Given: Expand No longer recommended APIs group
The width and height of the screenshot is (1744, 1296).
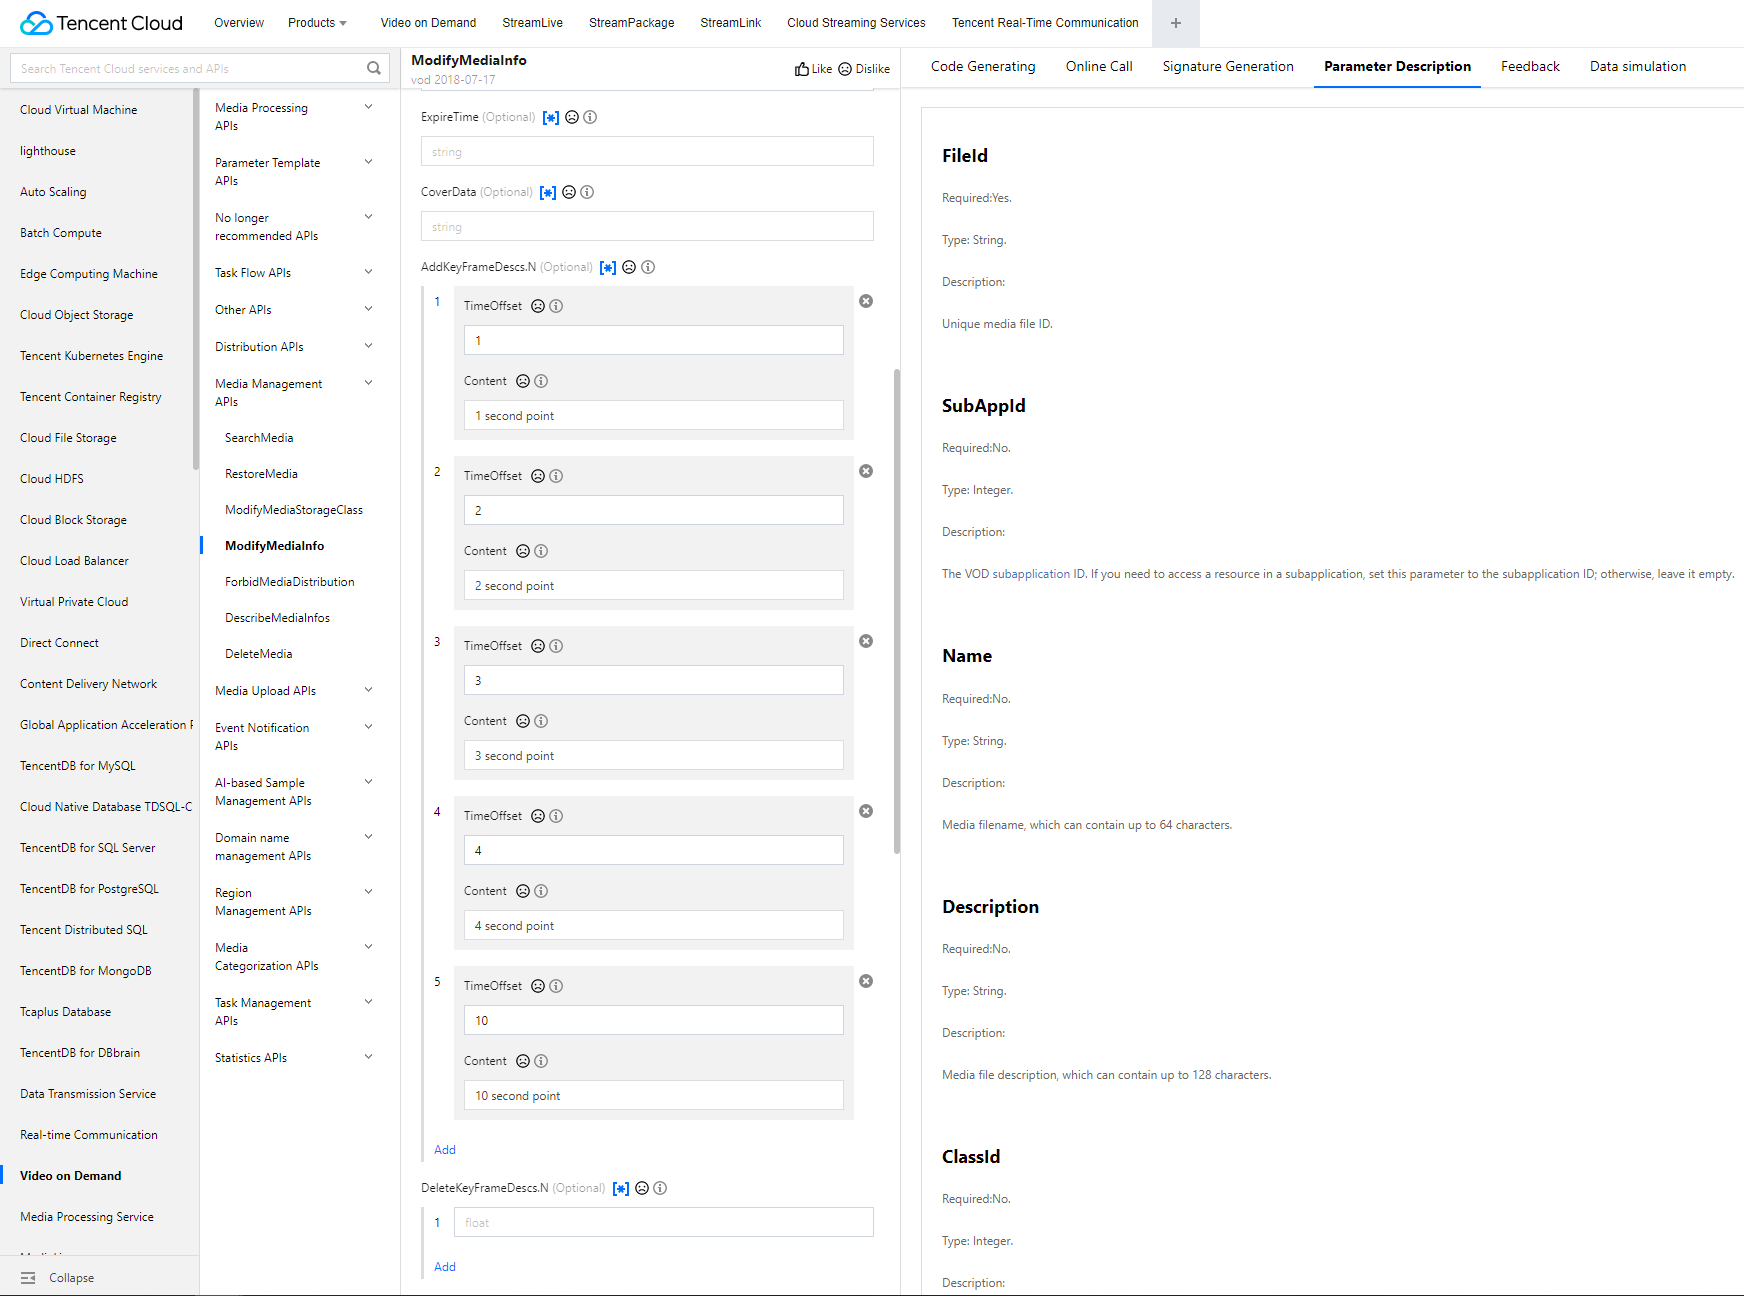Looking at the screenshot, I should pos(368,217).
